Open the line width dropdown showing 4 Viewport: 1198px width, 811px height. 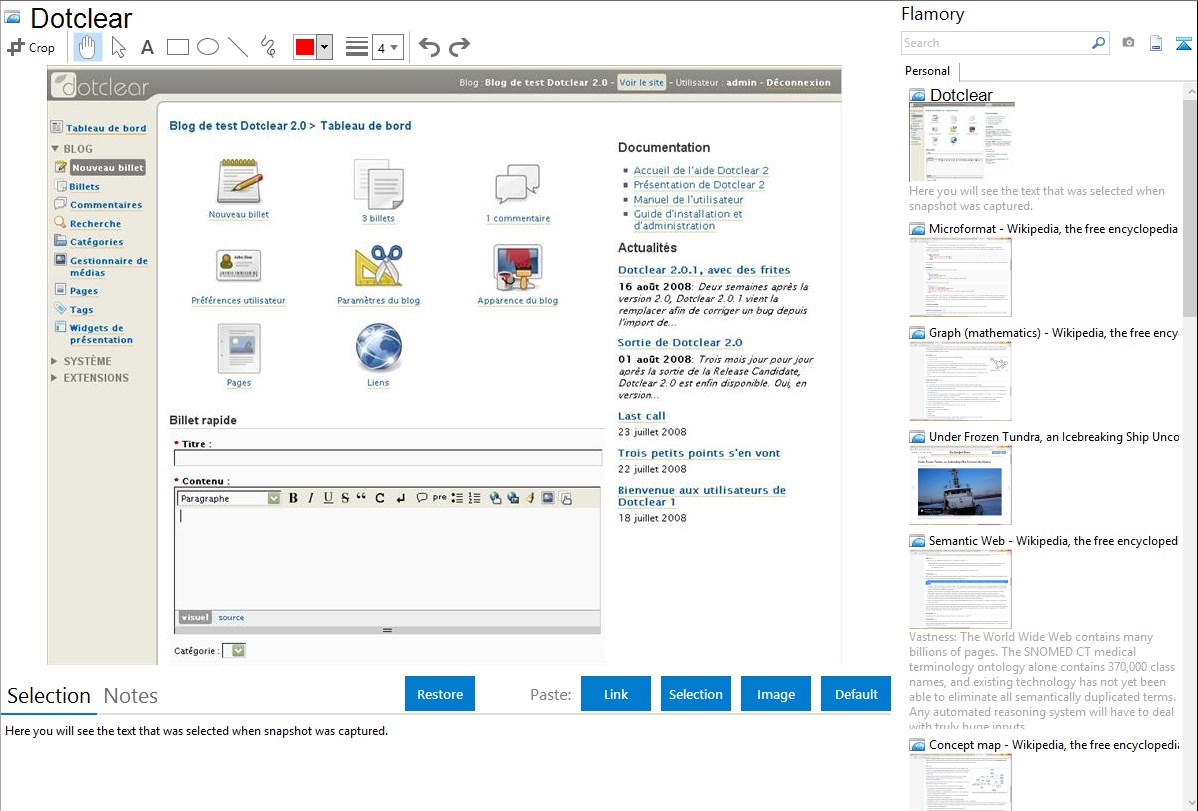click(x=388, y=48)
